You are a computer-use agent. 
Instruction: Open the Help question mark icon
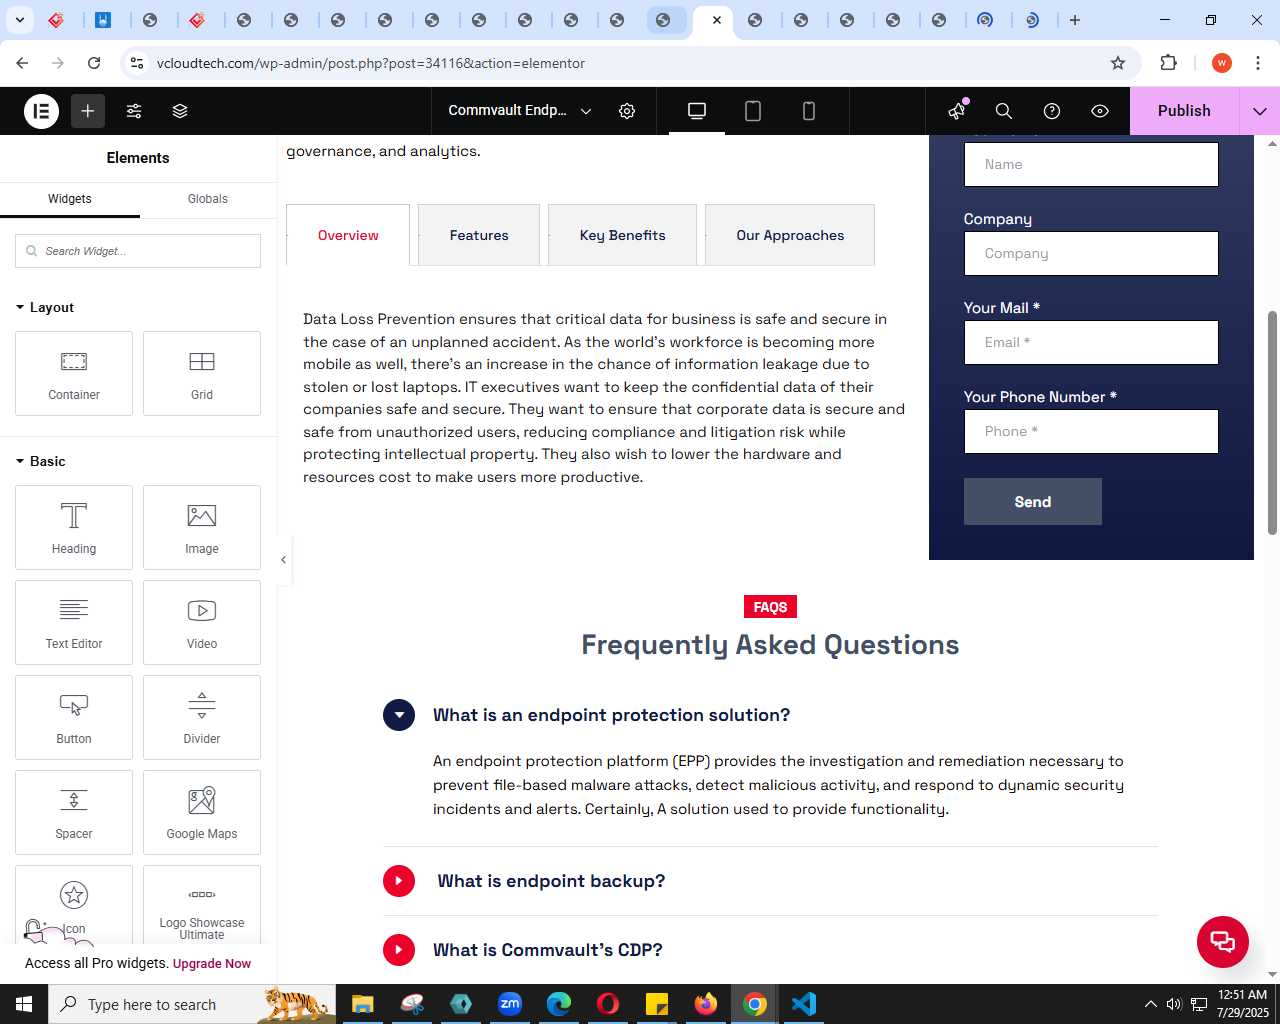pyautogui.click(x=1052, y=111)
